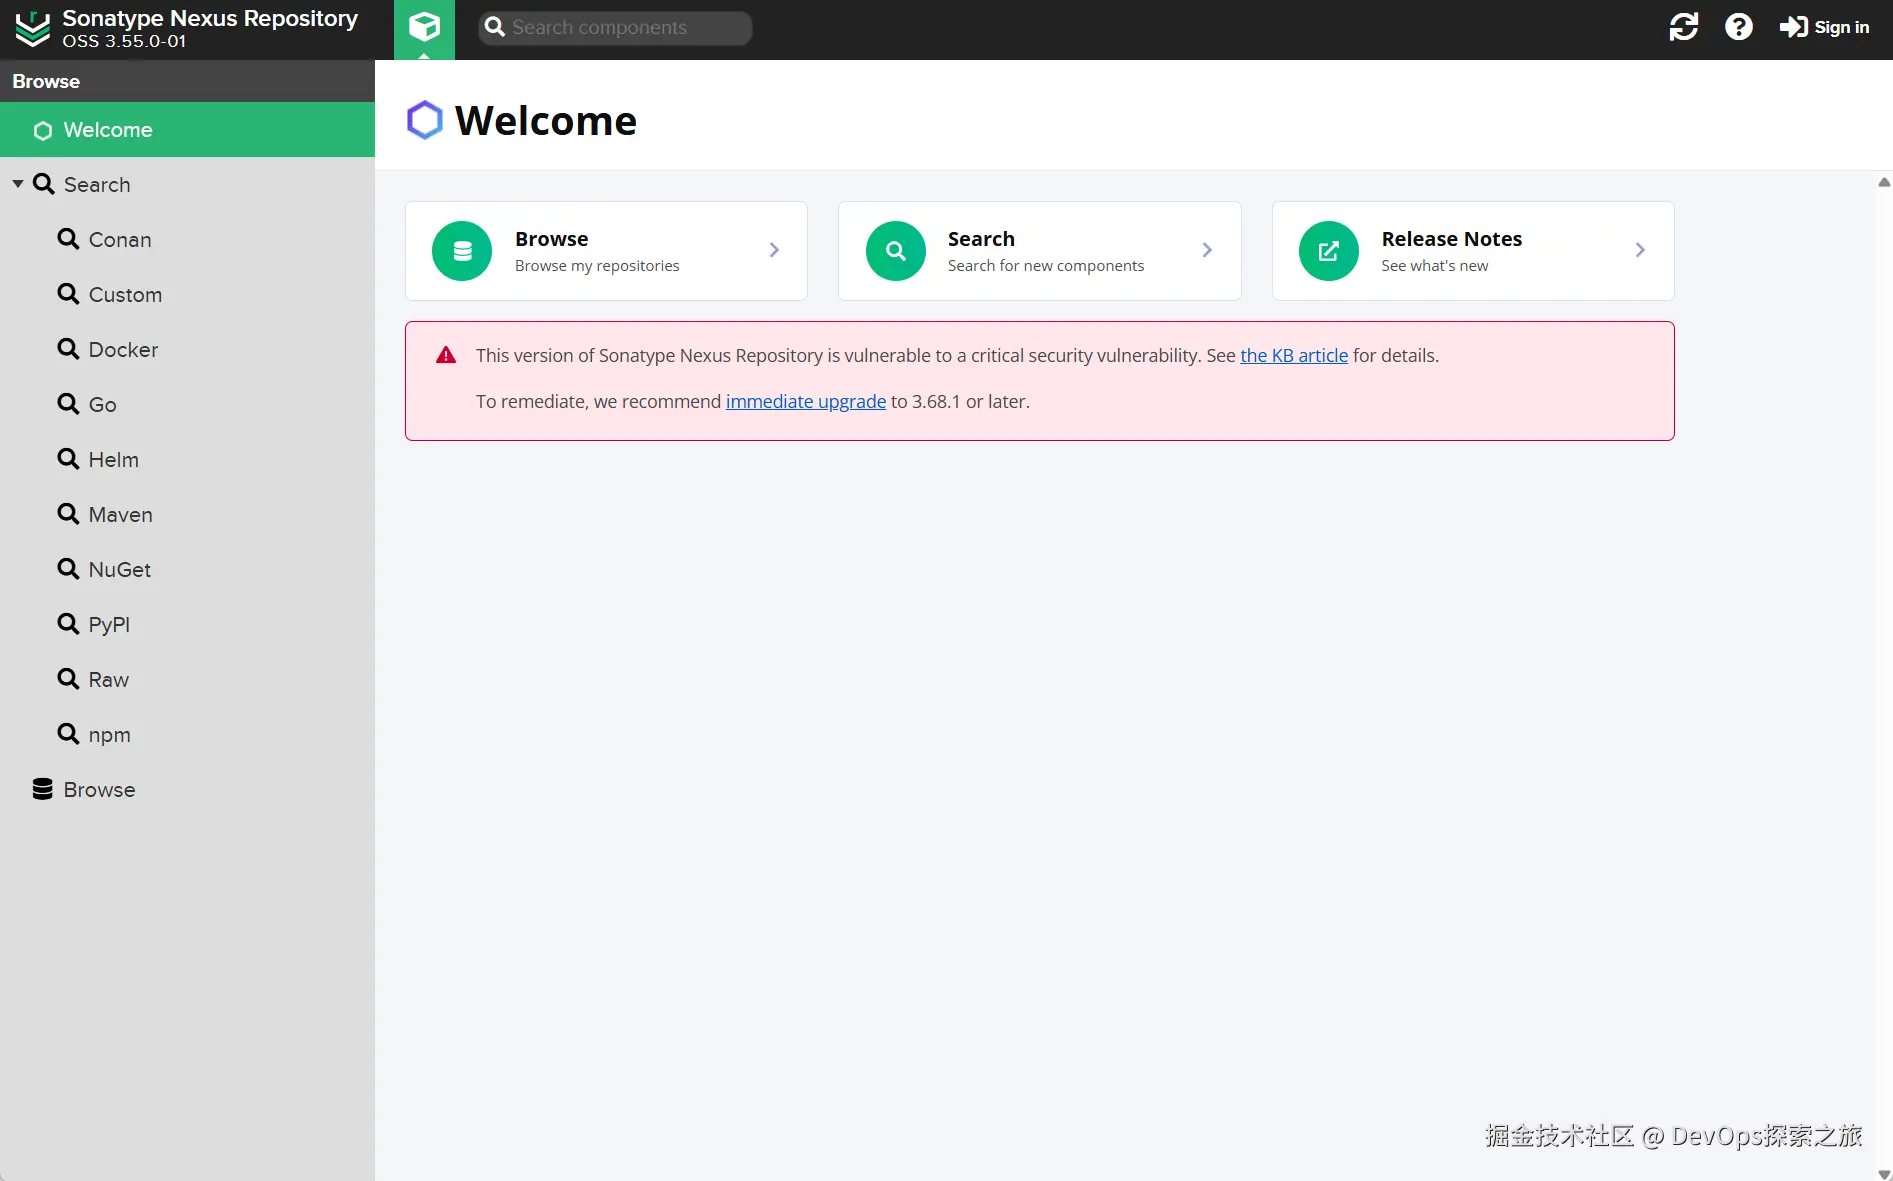Click the OSS 3.55.0-01 version text
Image resolution: width=1893 pixels, height=1181 pixels.
click(x=124, y=41)
